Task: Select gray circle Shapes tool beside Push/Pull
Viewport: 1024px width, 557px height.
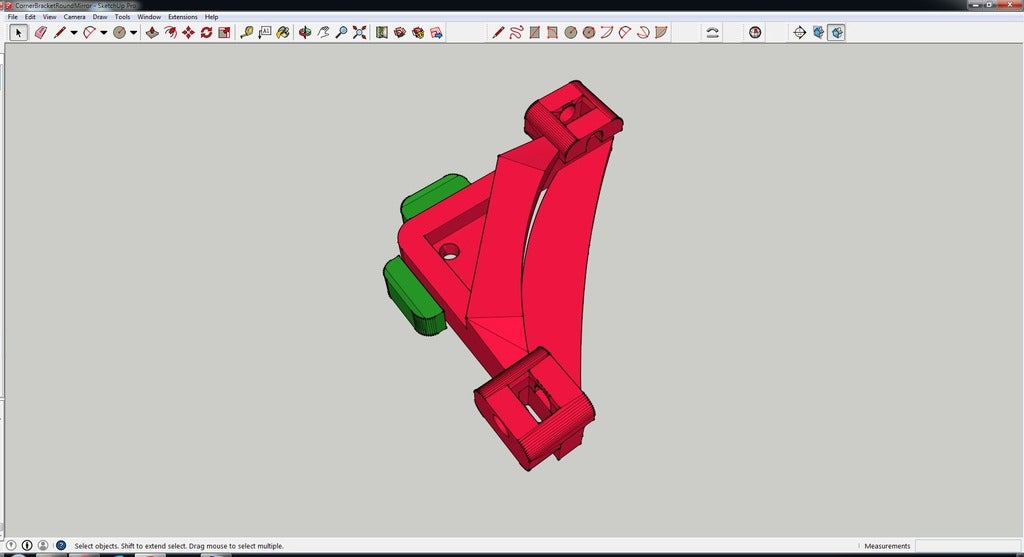Action: 119,32
